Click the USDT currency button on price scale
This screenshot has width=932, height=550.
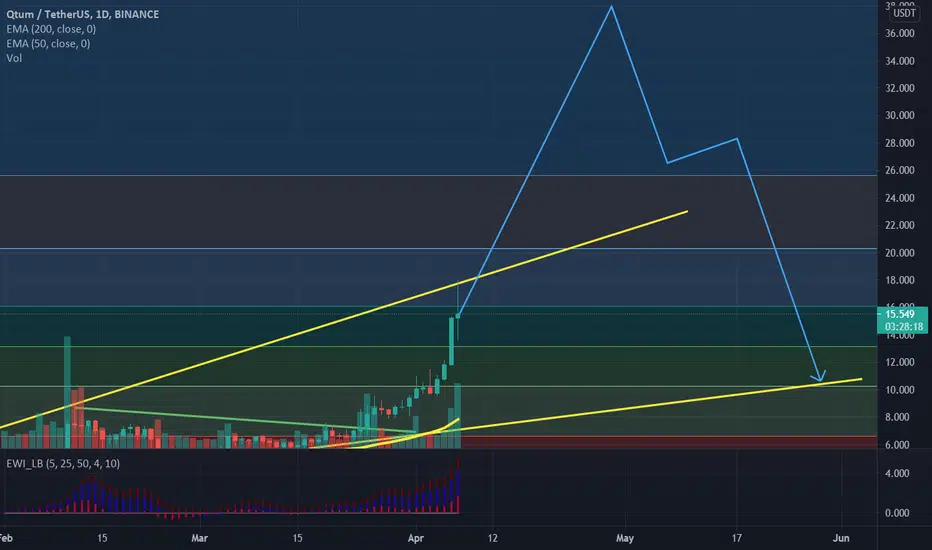pyautogui.click(x=904, y=13)
